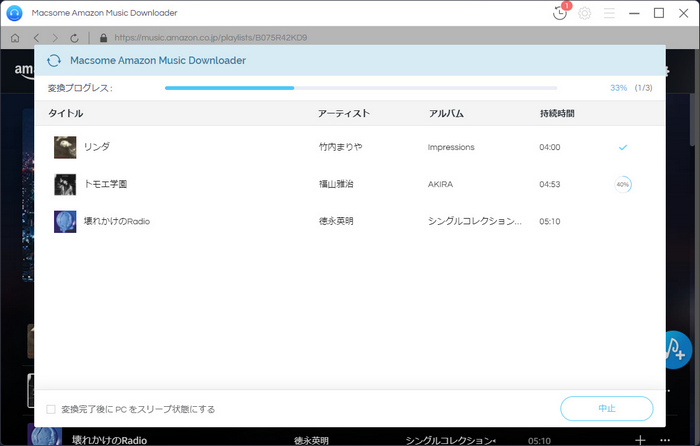Screen dimensions: 700x446
Task: Click duration 04:53
Action: click(x=550, y=184)
